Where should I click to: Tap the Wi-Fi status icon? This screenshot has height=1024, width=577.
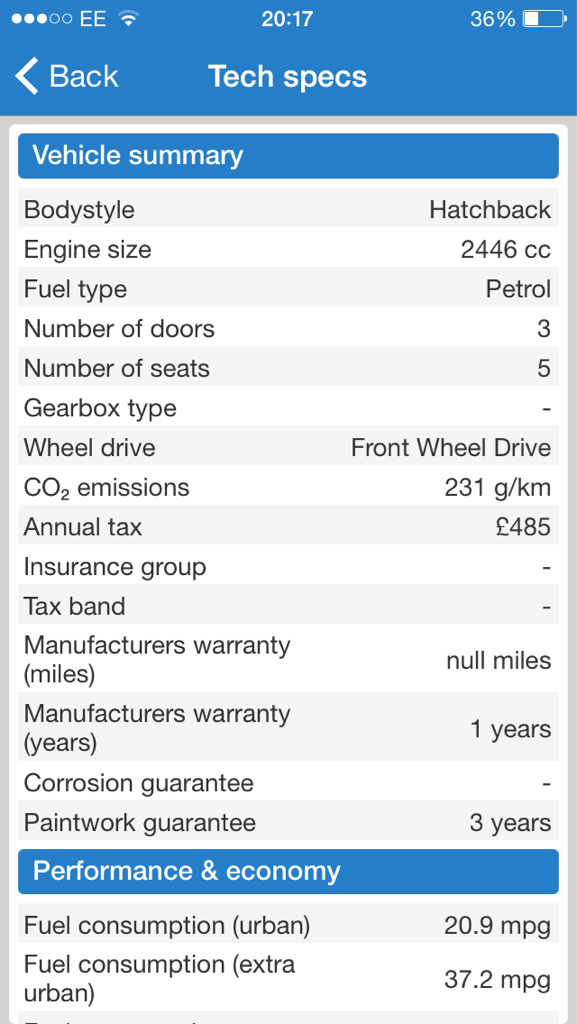point(129,19)
